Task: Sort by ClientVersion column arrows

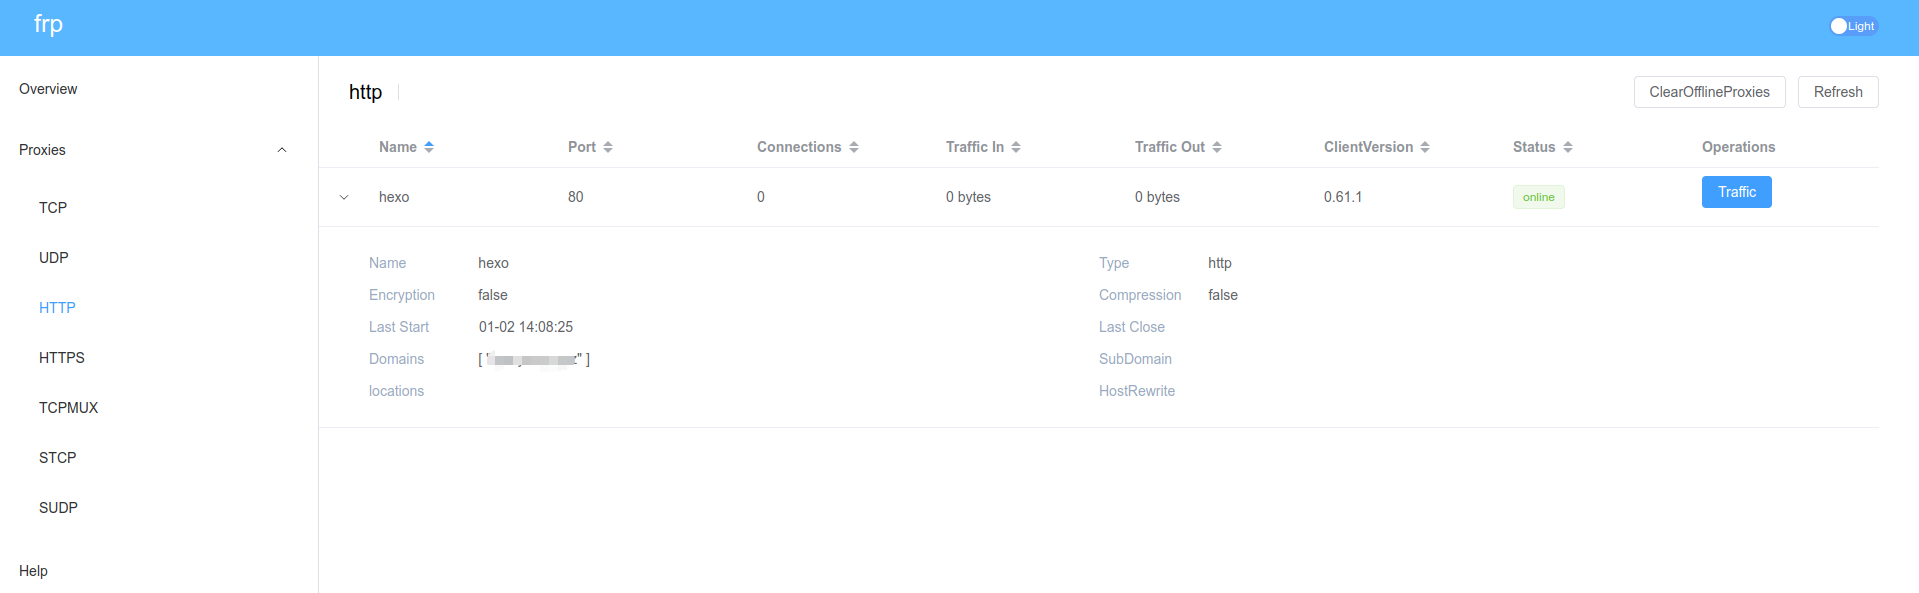Action: pos(1425,147)
